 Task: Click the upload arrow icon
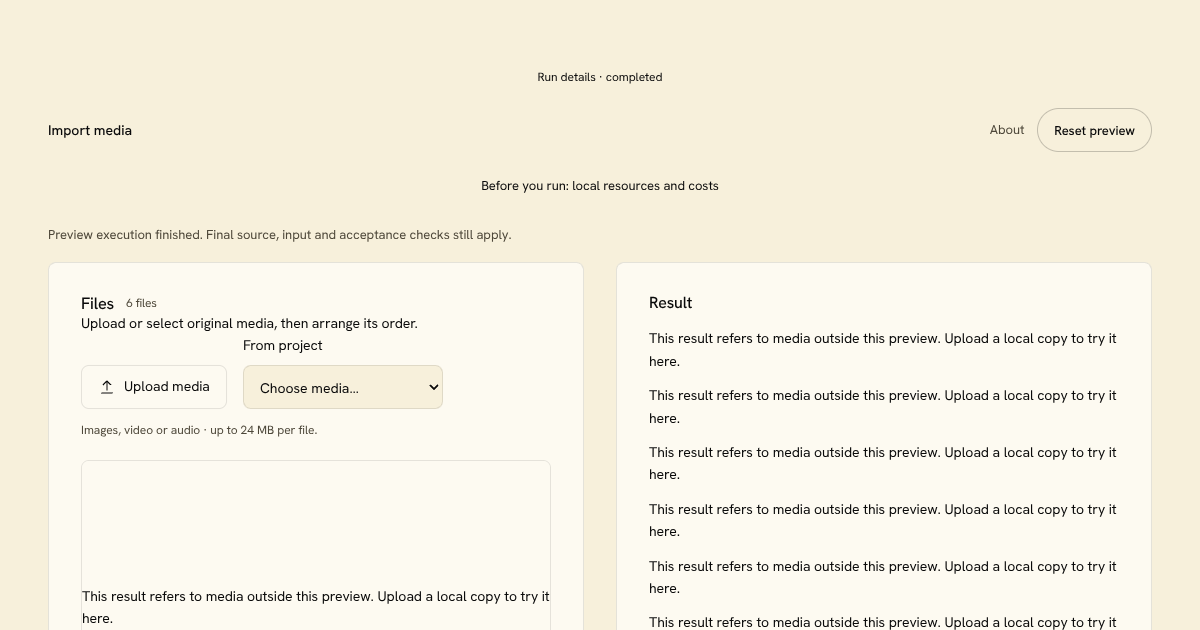coord(107,387)
